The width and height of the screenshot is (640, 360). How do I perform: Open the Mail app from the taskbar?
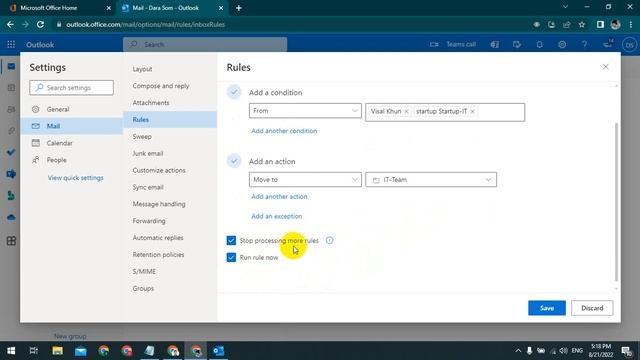pyautogui.click(x=80, y=351)
